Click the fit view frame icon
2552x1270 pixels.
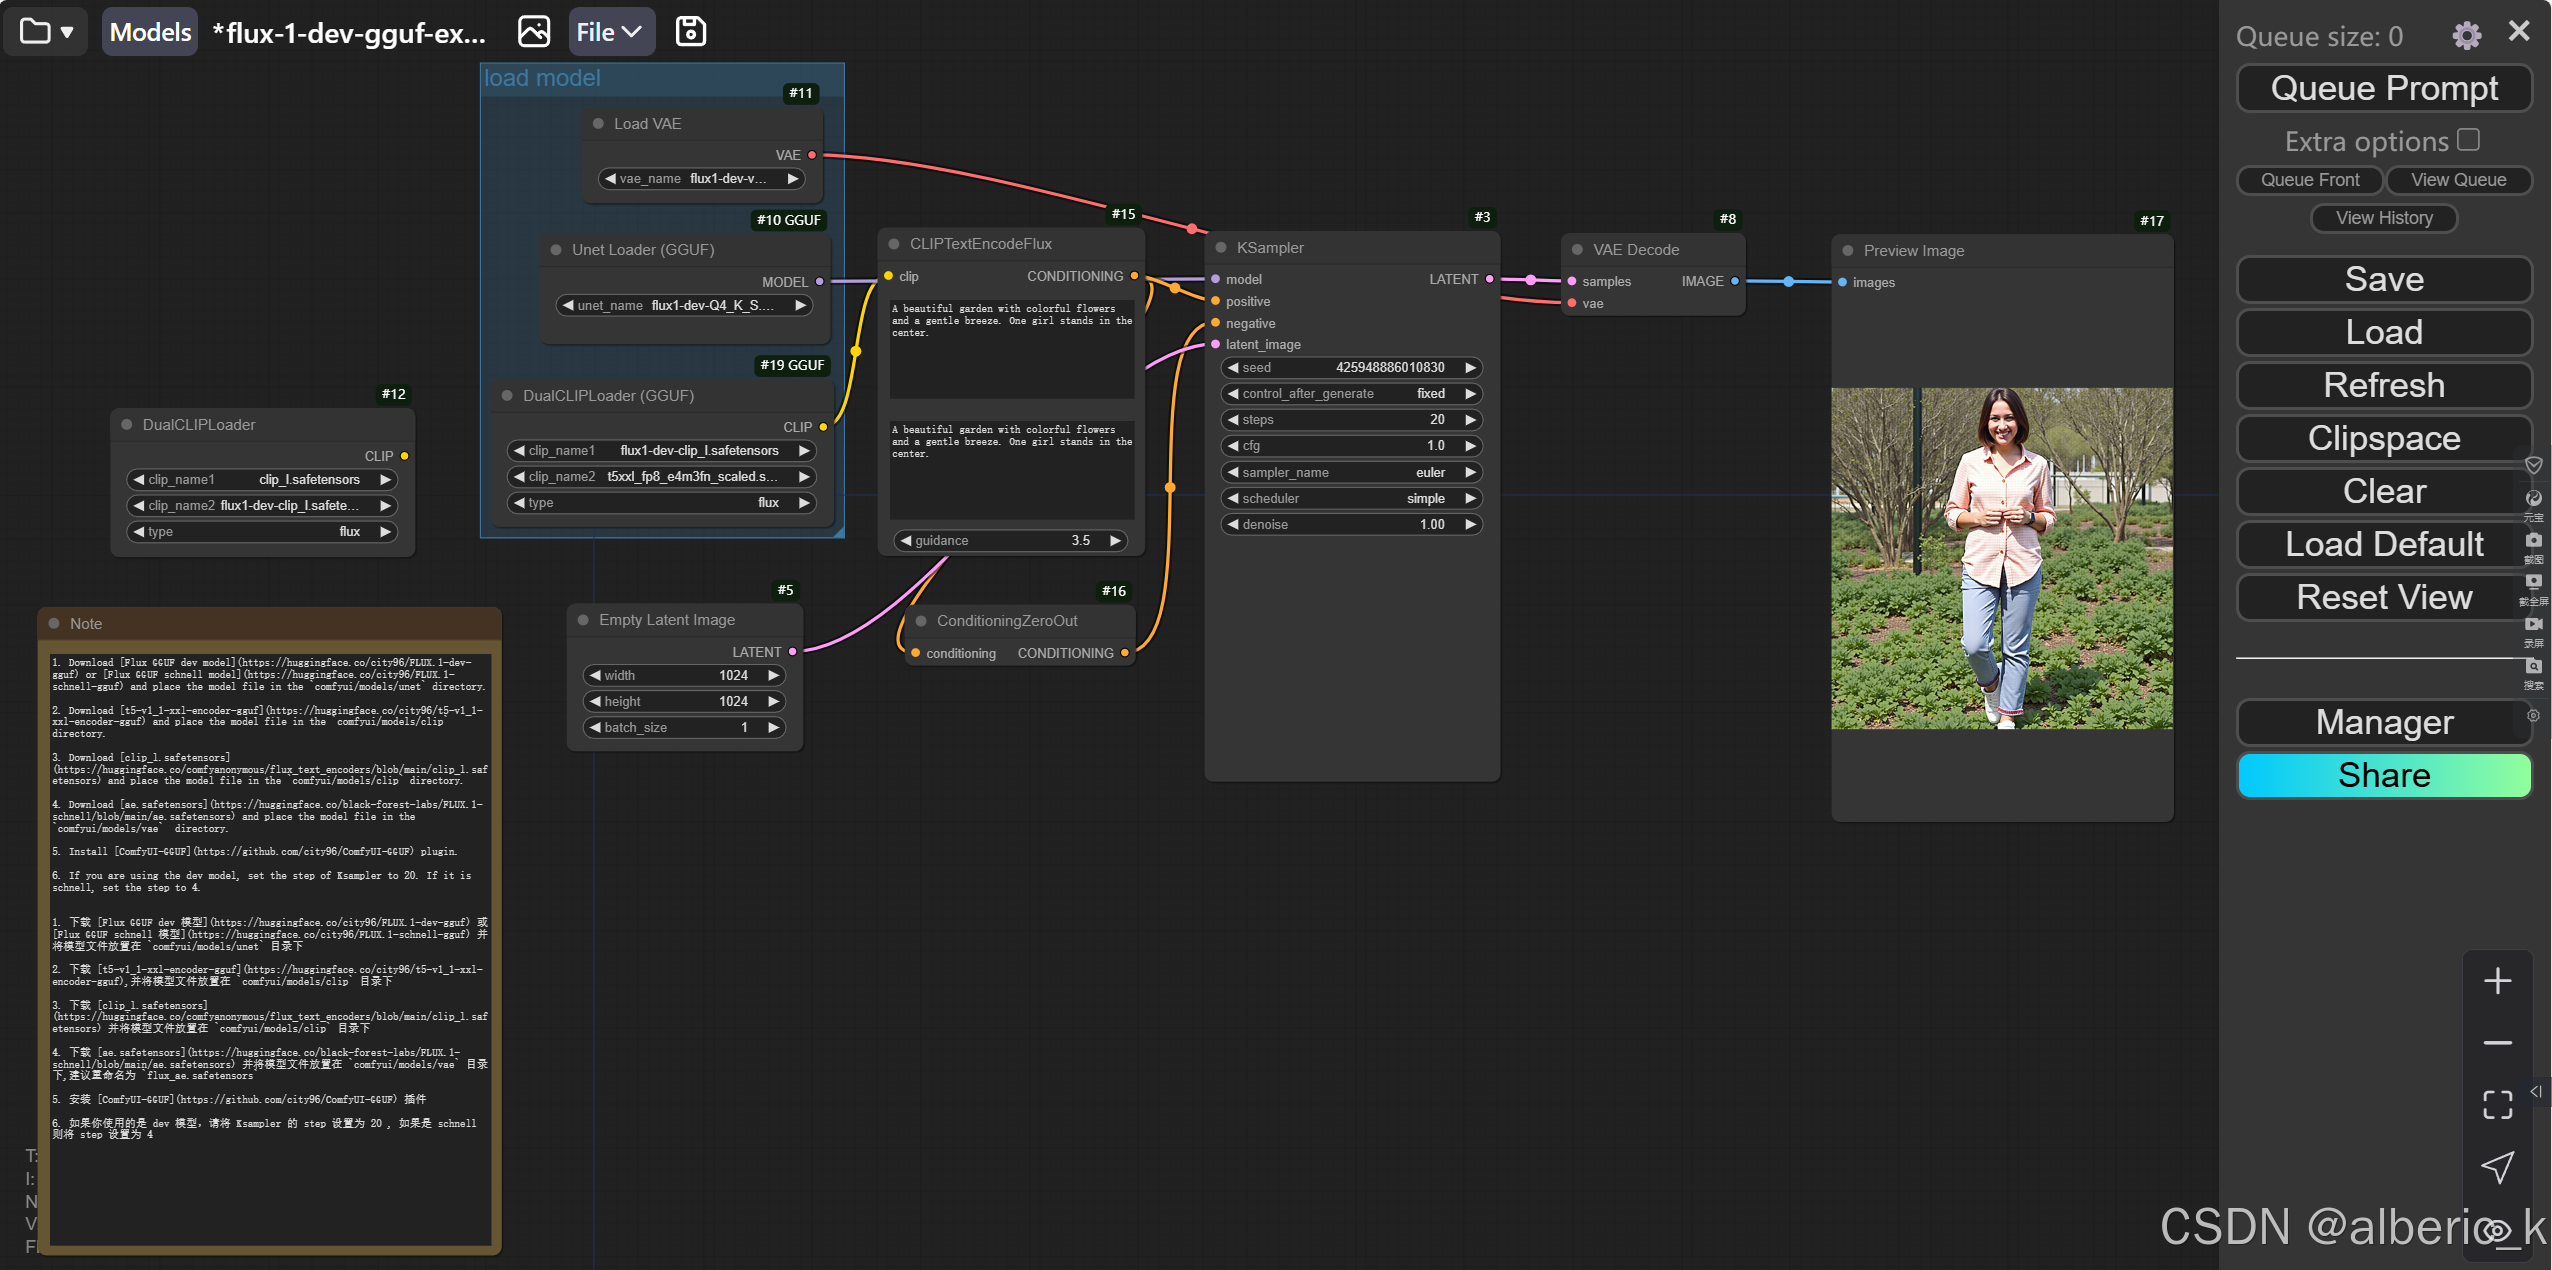2497,1105
